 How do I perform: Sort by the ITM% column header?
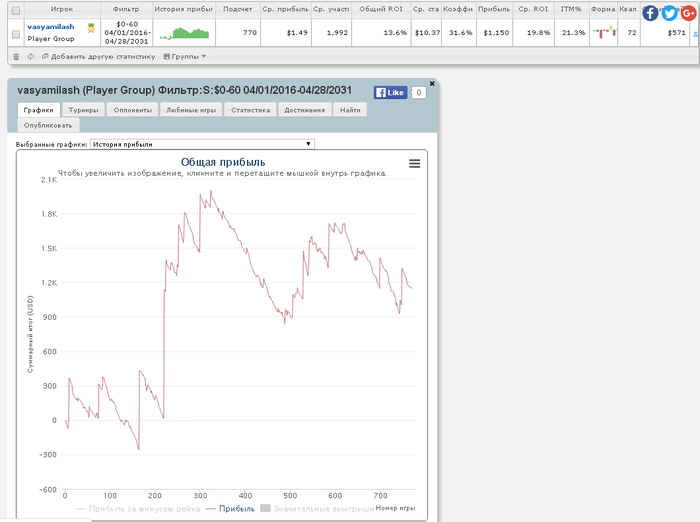point(571,9)
